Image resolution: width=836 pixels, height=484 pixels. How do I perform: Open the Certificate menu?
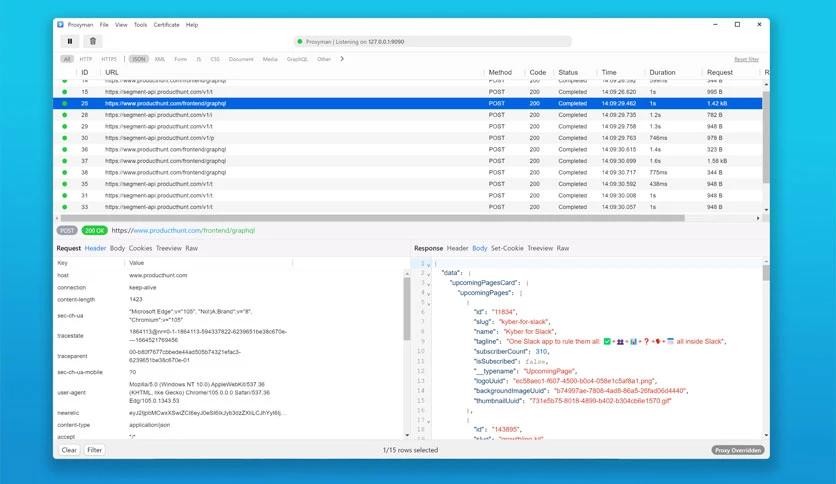(166, 25)
